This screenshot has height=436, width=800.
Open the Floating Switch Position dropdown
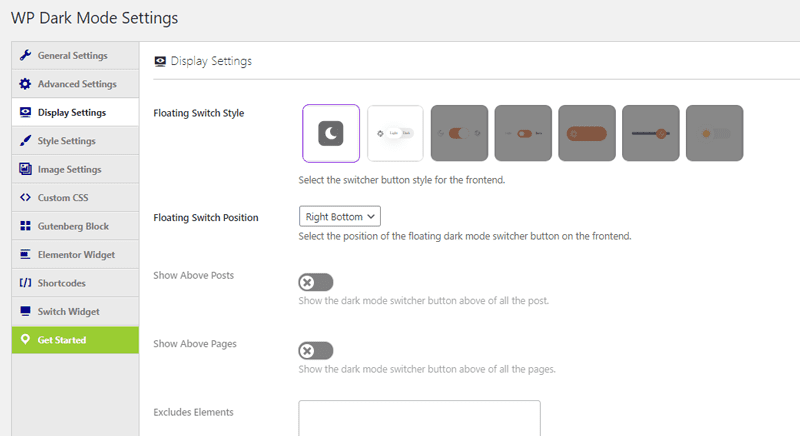point(340,216)
